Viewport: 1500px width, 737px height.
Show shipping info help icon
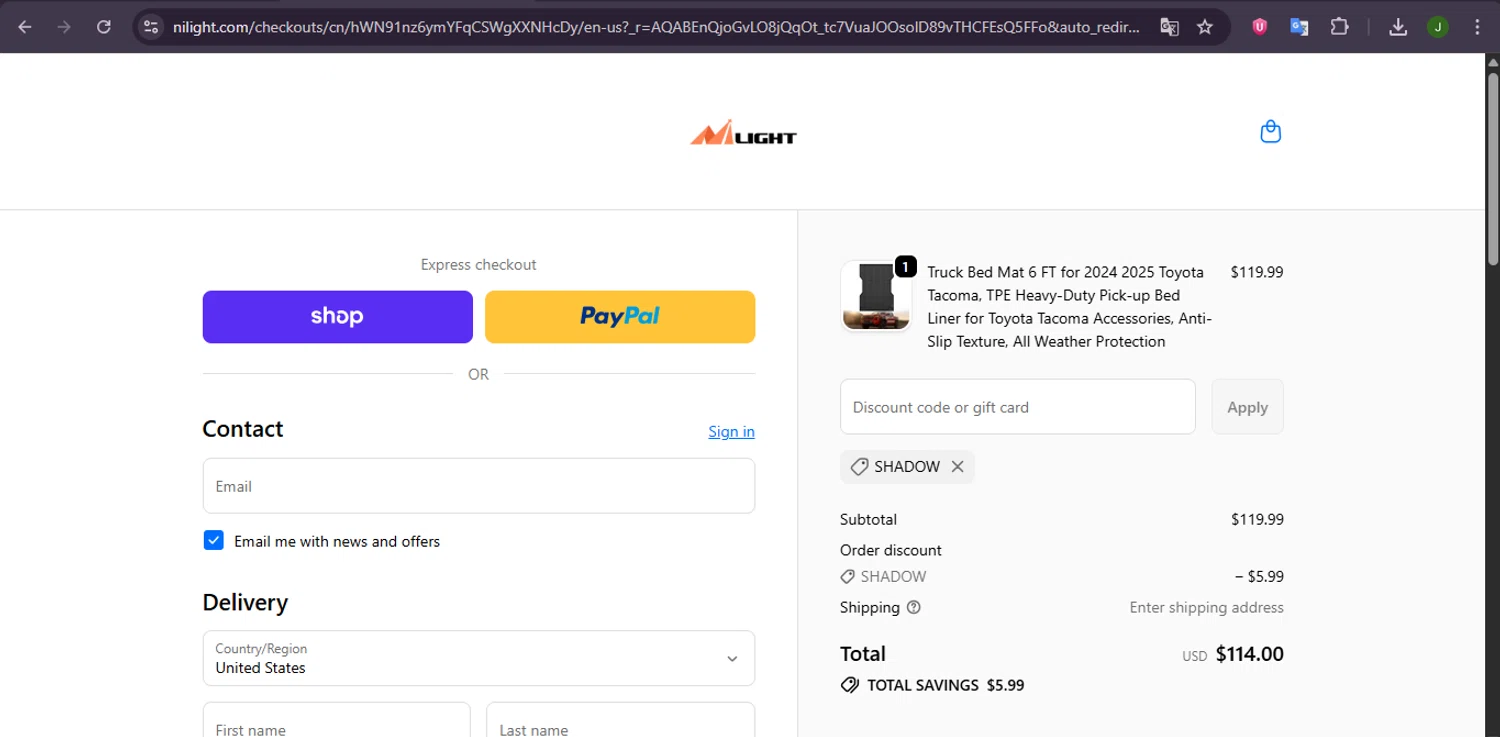[x=913, y=607]
